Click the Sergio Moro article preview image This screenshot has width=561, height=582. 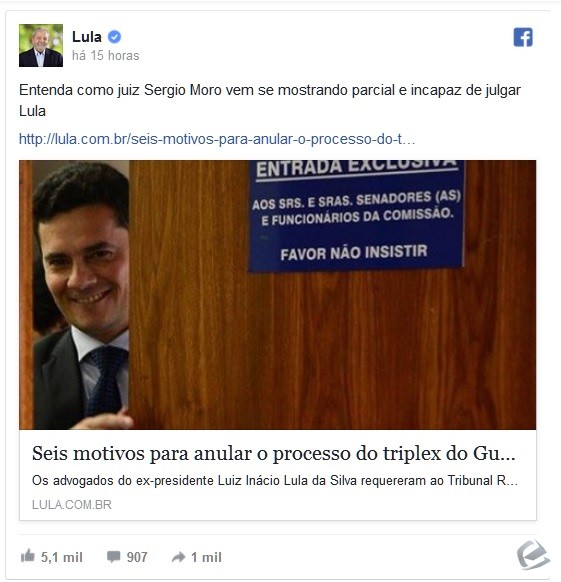[x=277, y=295]
